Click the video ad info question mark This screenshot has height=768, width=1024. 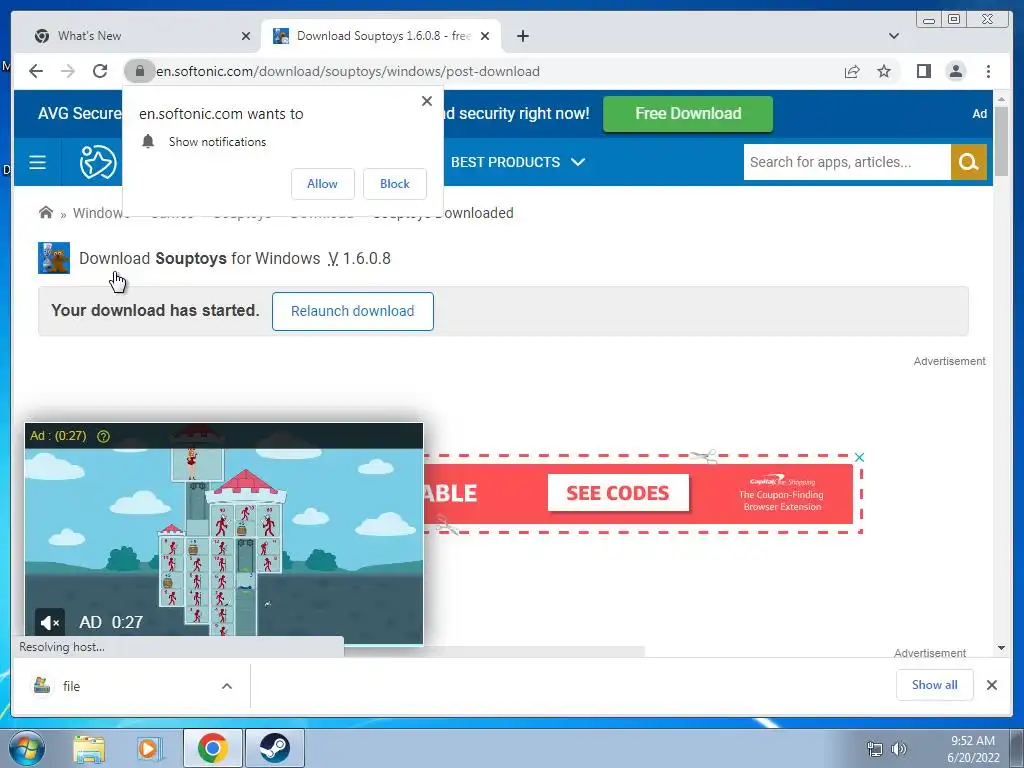pos(103,436)
